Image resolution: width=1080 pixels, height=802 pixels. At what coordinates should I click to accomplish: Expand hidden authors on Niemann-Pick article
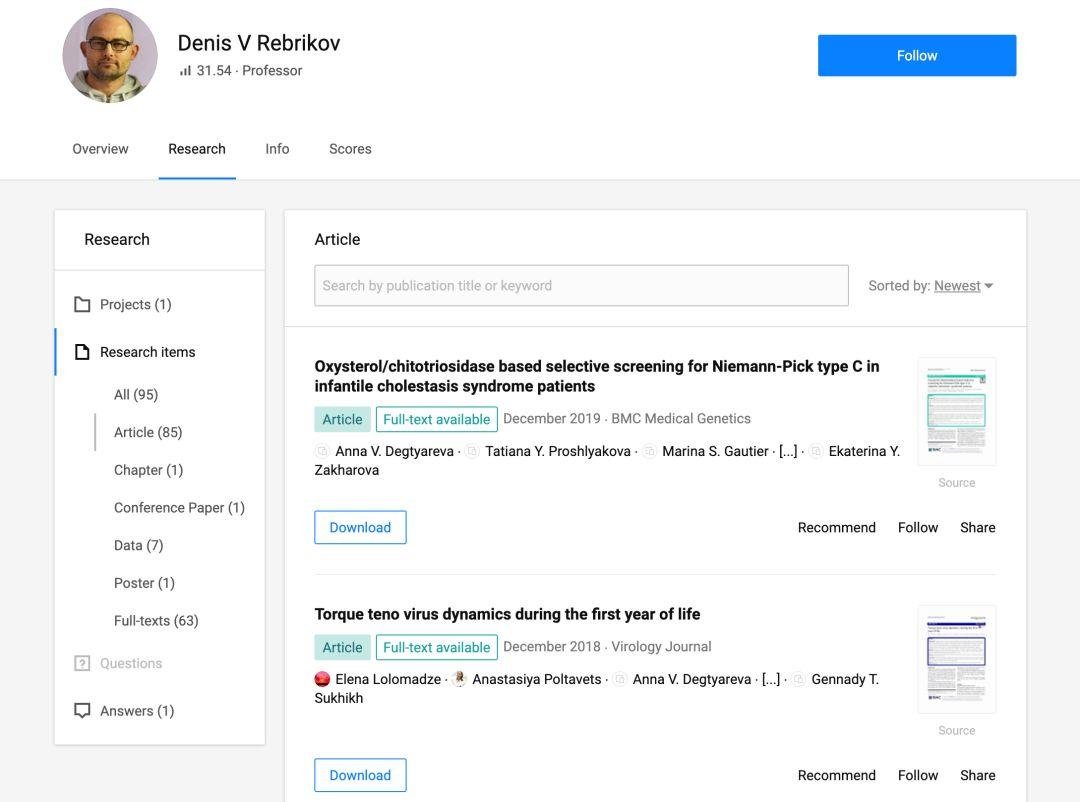tap(788, 452)
